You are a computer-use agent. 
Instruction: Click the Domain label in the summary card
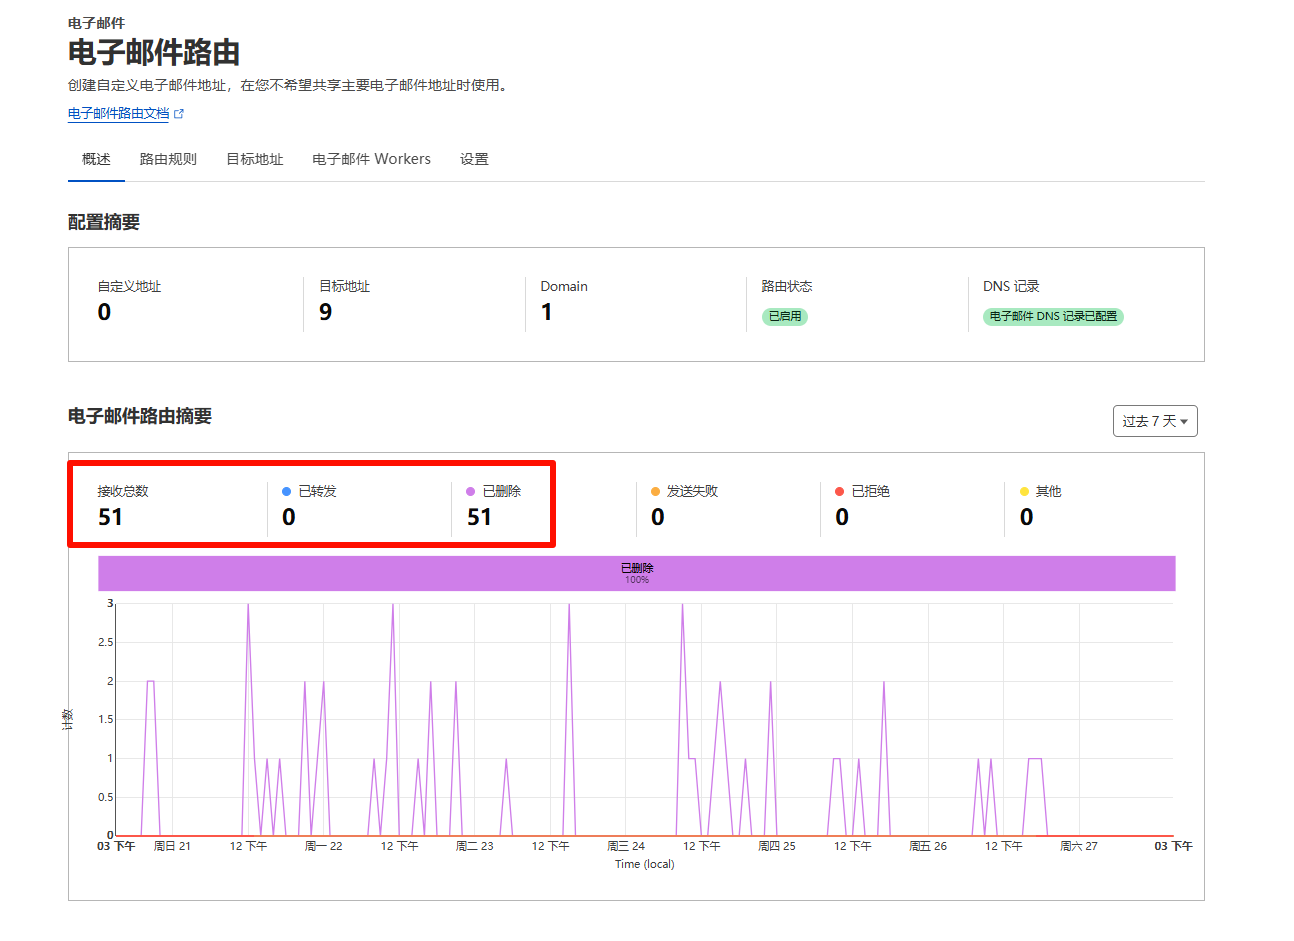[564, 286]
